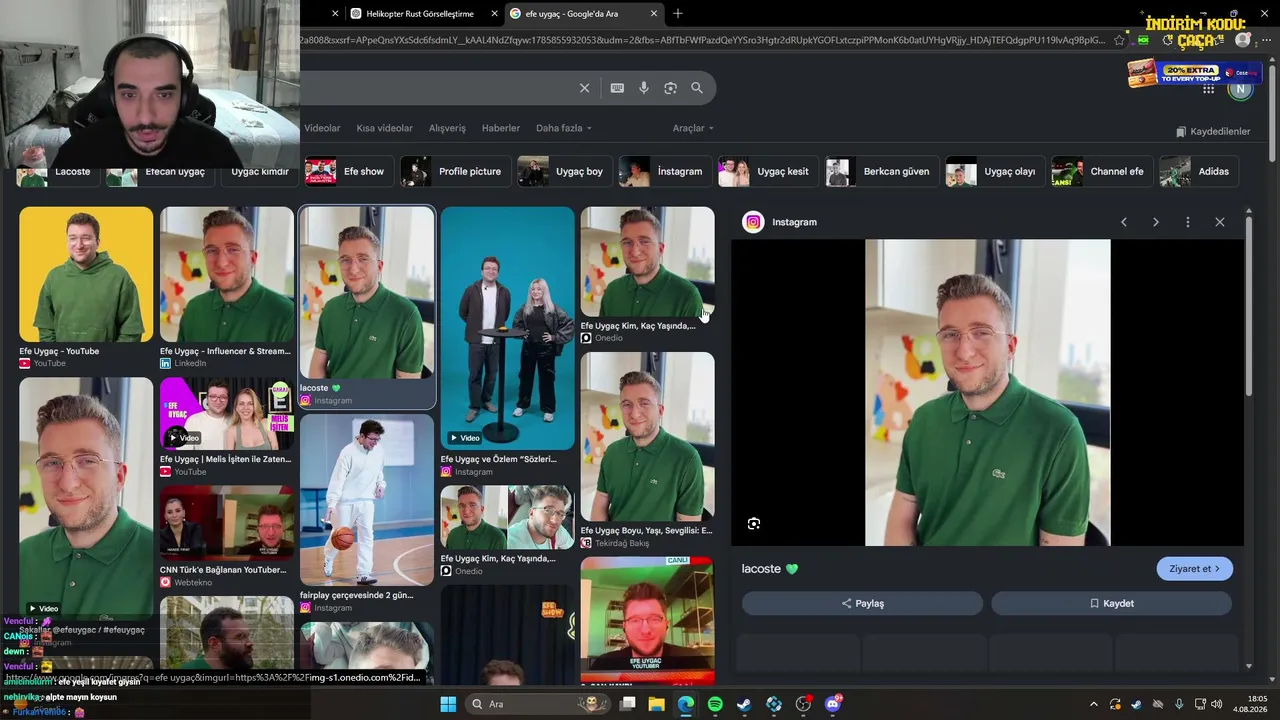The width and height of the screenshot is (1280, 720).
Task: Search inside the preview image with Lens
Action: click(754, 524)
